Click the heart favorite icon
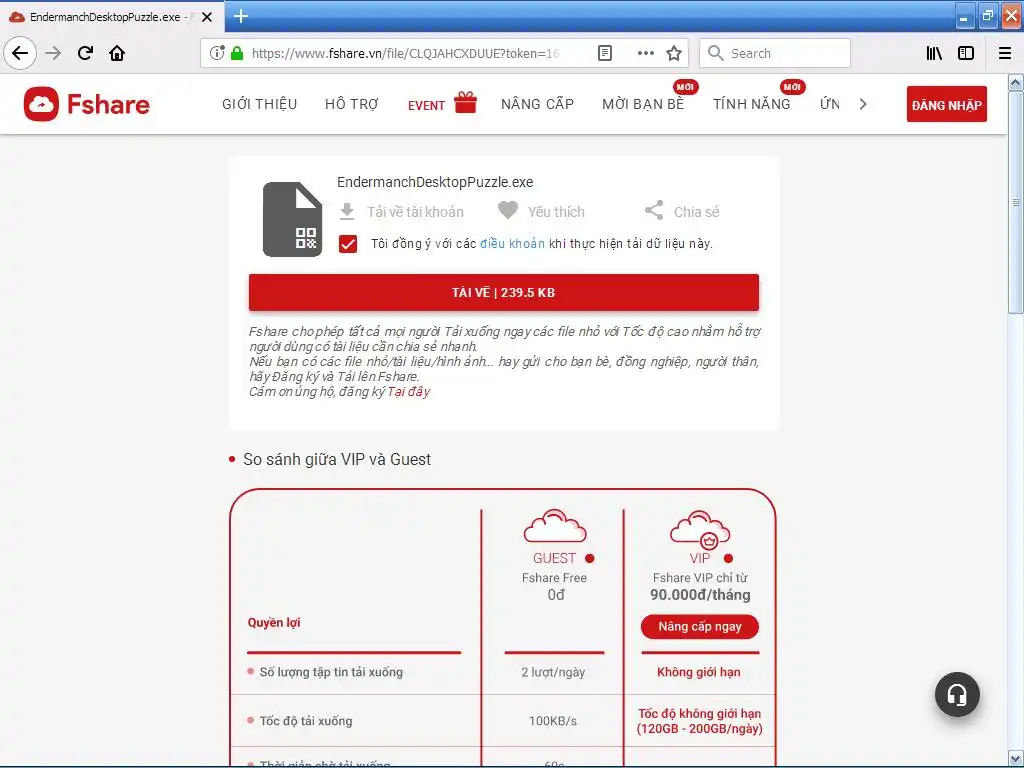 [507, 210]
